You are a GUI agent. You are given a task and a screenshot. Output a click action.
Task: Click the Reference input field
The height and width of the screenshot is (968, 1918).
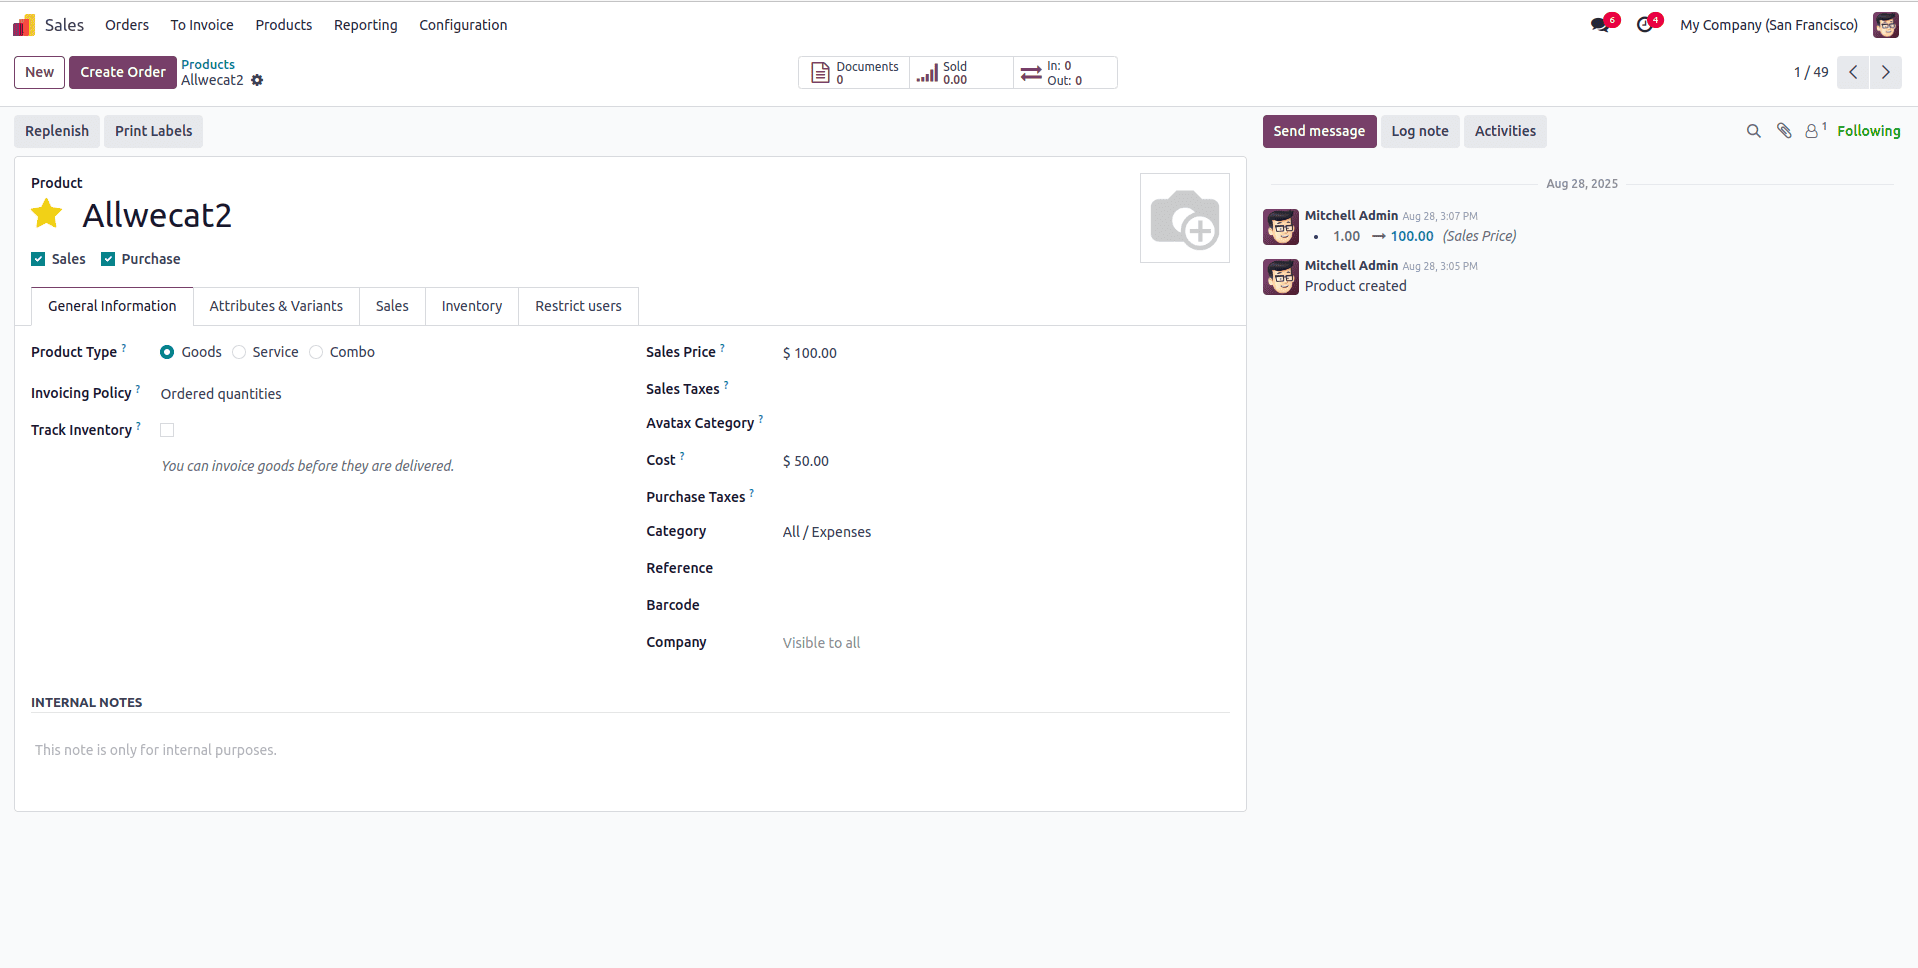(1005, 569)
